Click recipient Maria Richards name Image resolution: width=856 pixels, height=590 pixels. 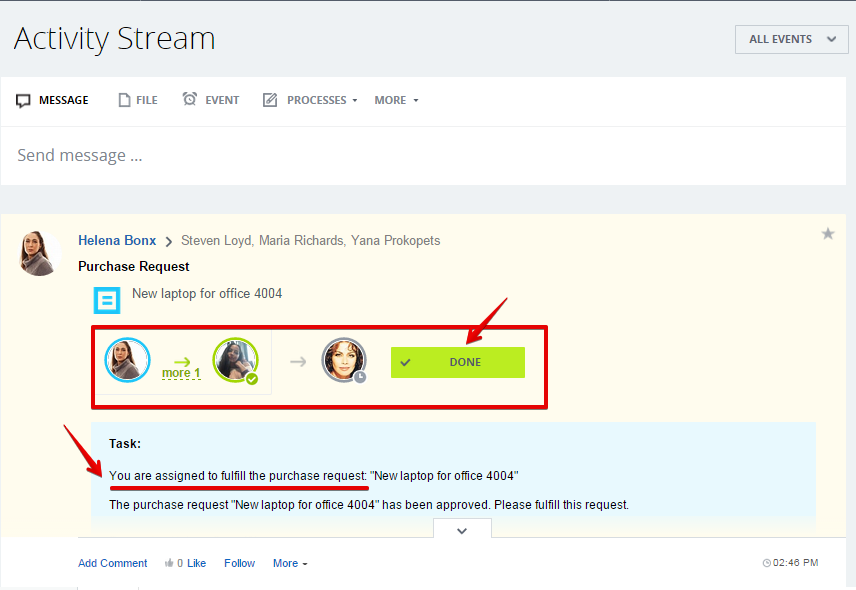[301, 241]
